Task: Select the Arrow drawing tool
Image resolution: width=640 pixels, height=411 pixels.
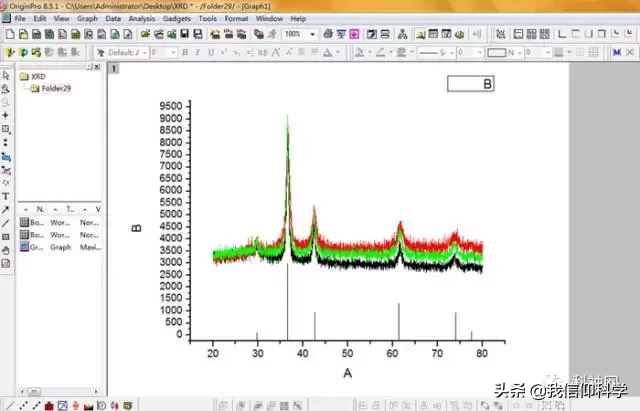Action: tap(6, 210)
